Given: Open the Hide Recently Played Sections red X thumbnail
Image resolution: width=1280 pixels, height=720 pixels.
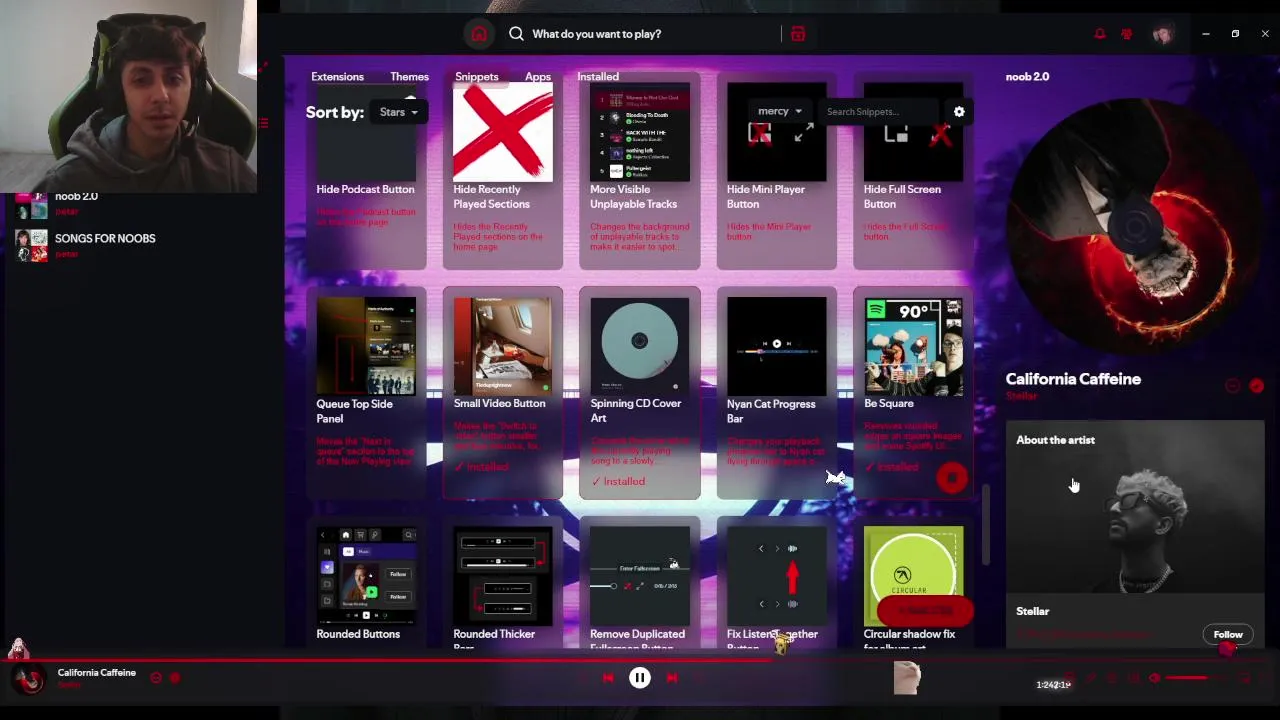Looking at the screenshot, I should coord(503,132).
